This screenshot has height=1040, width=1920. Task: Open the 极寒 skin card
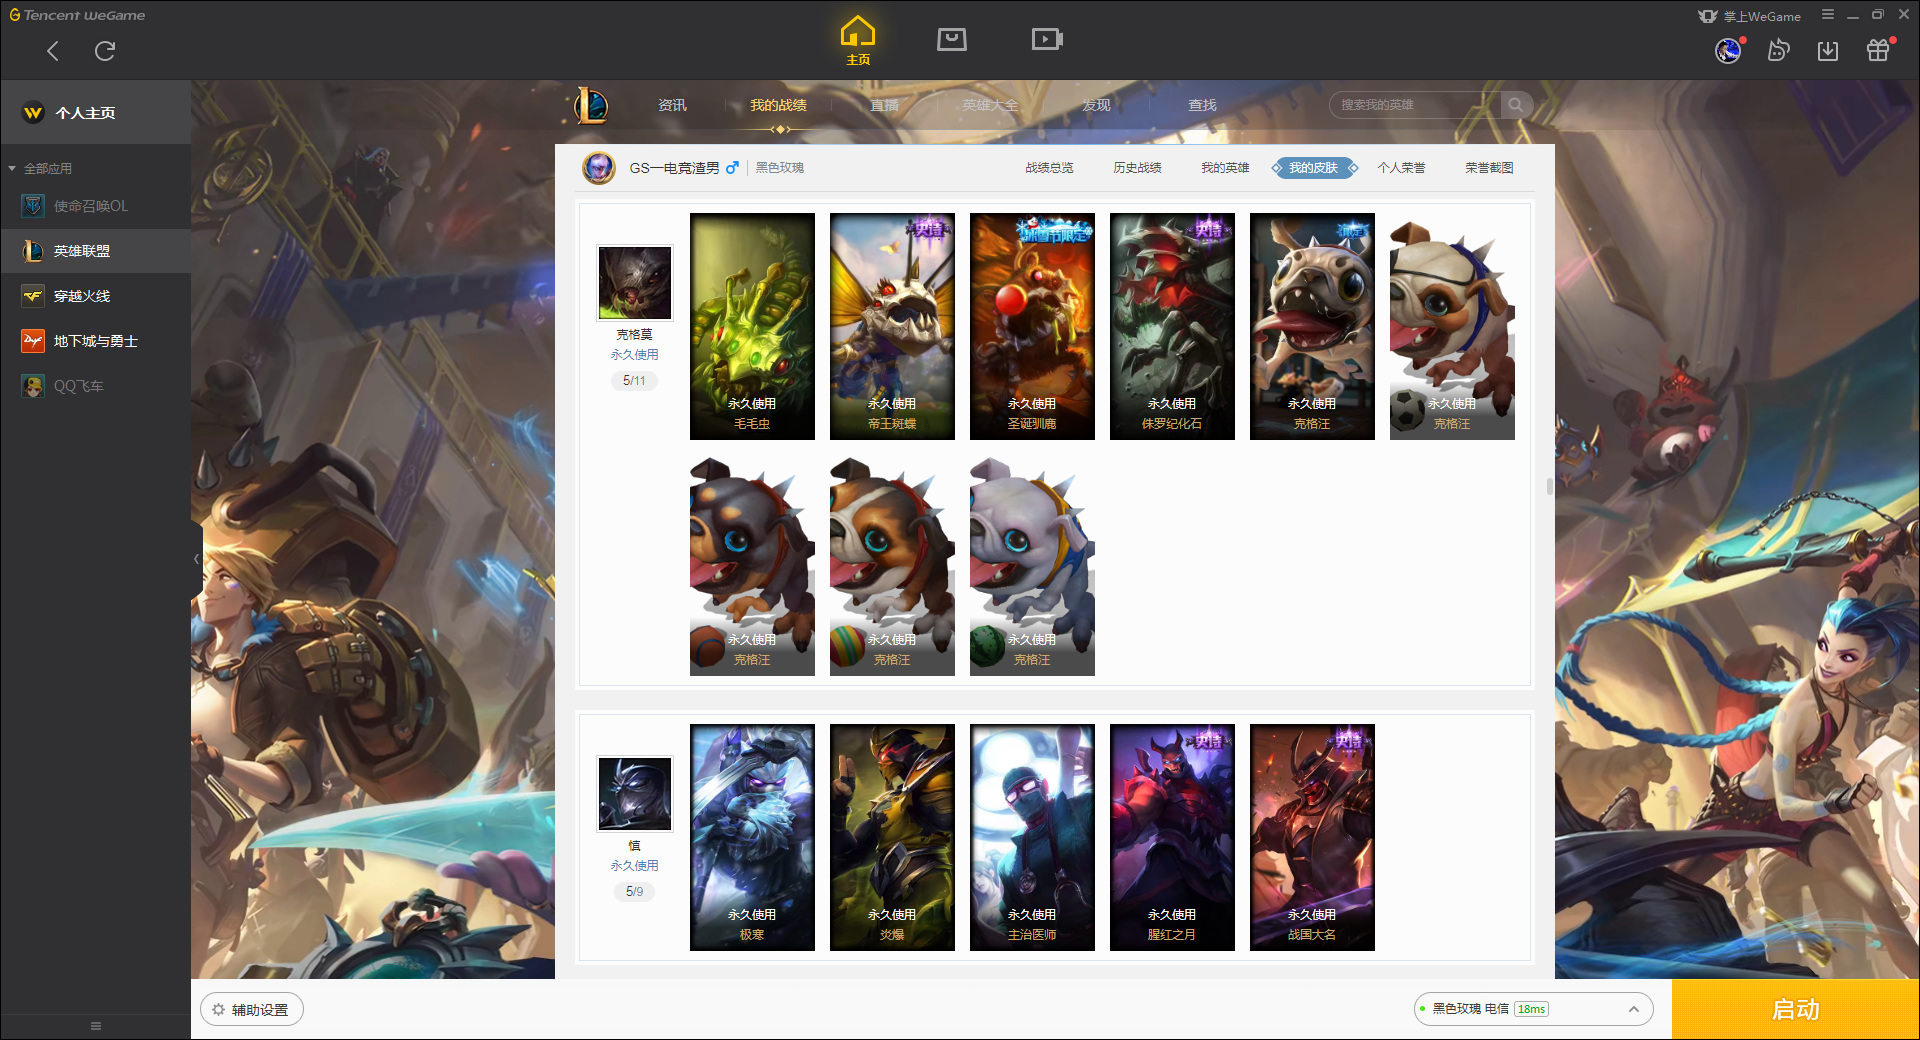(752, 837)
